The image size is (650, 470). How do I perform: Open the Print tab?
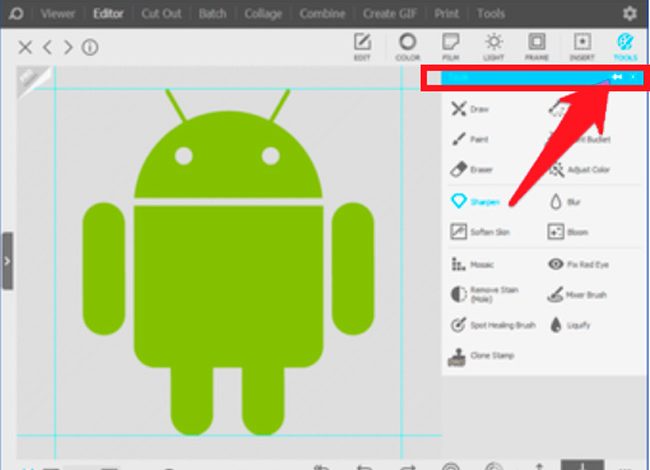pos(446,14)
